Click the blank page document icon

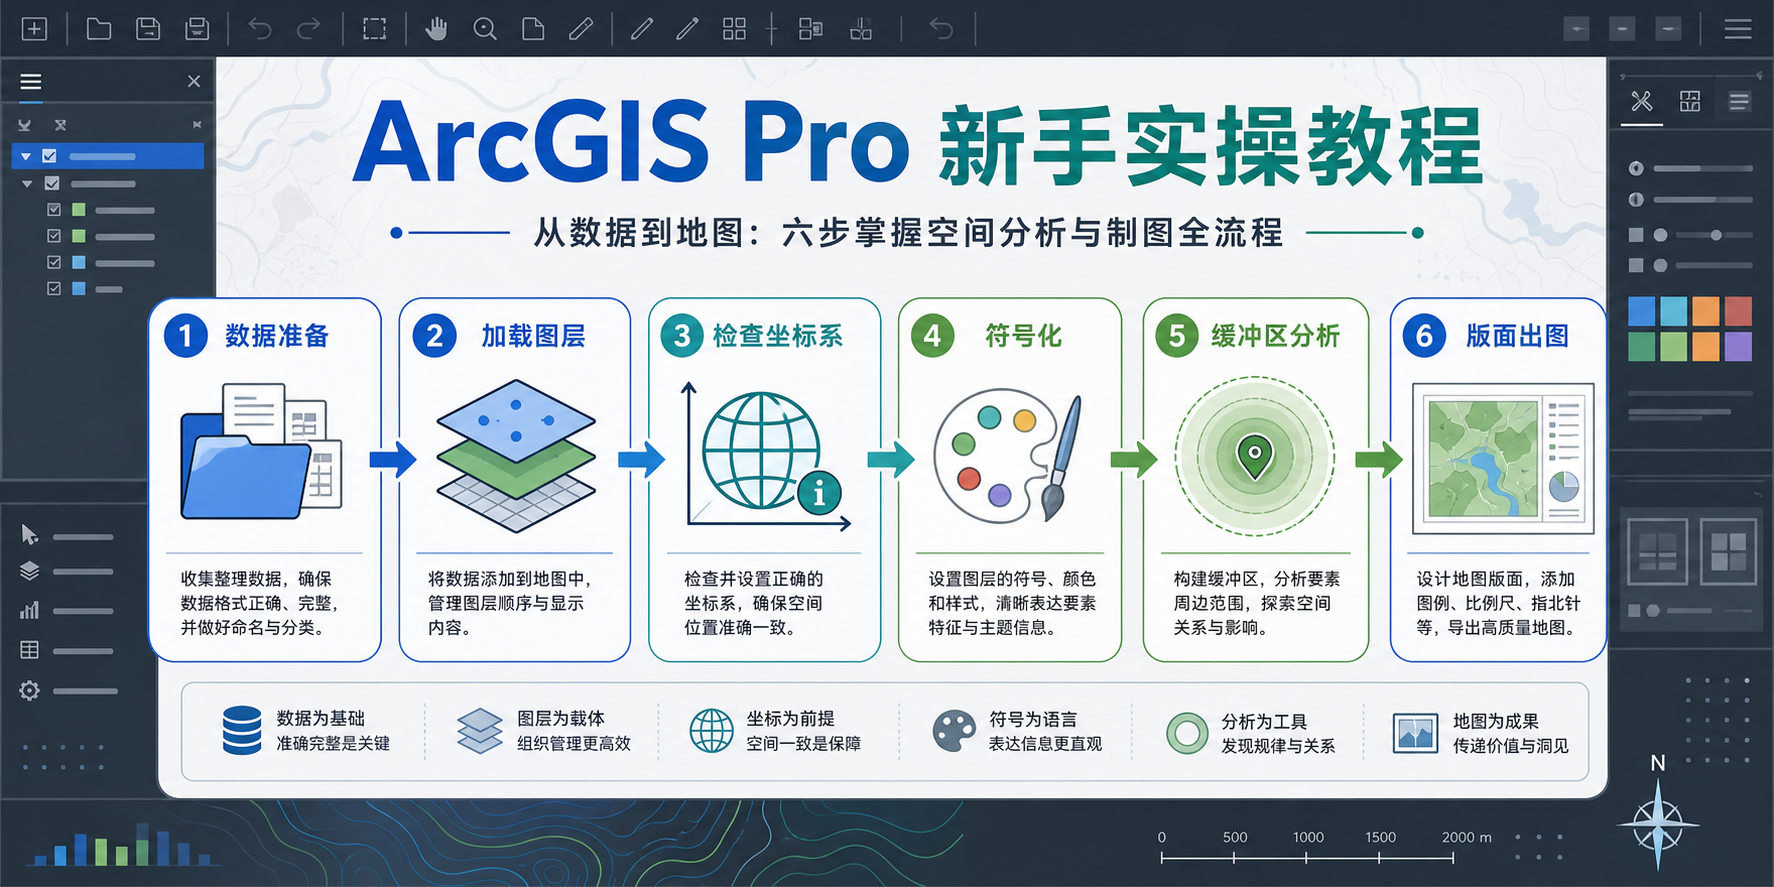tap(533, 29)
